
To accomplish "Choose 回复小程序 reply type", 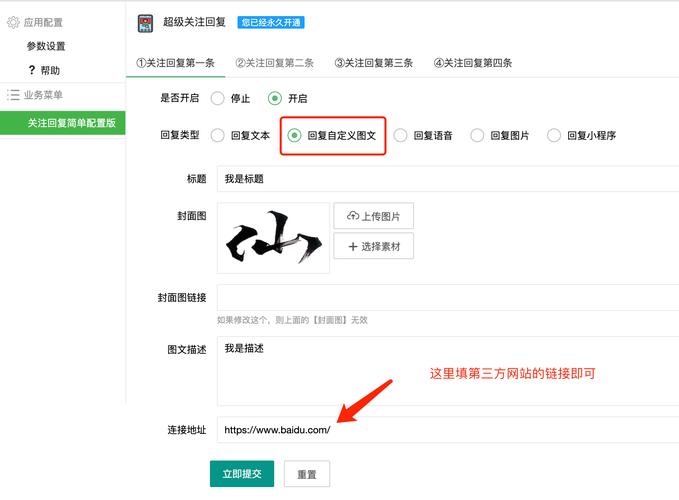I will pos(554,135).
